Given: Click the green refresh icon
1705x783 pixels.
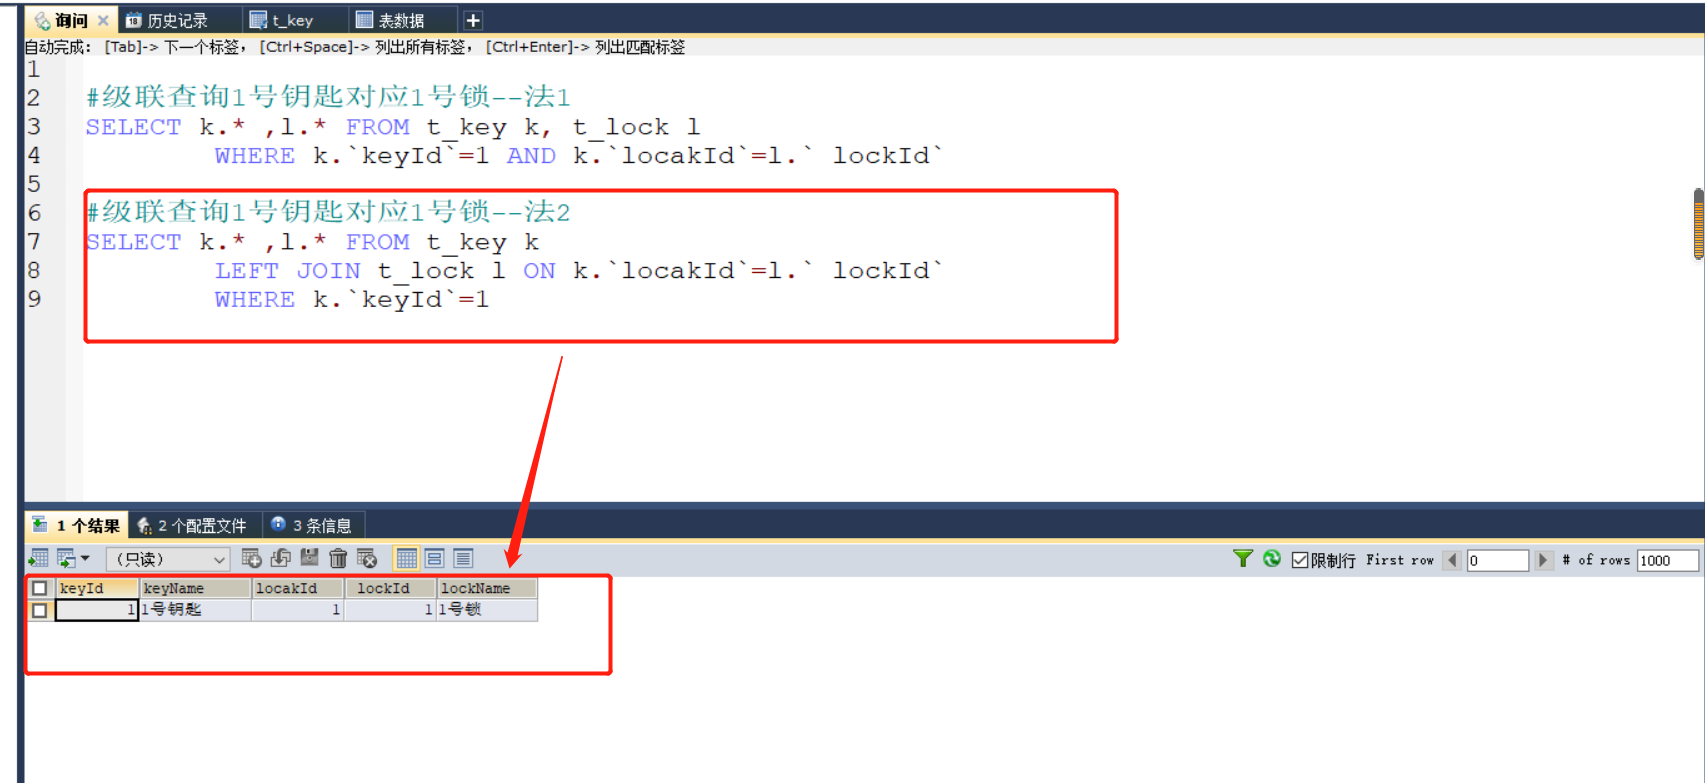Looking at the screenshot, I should (x=1272, y=559).
